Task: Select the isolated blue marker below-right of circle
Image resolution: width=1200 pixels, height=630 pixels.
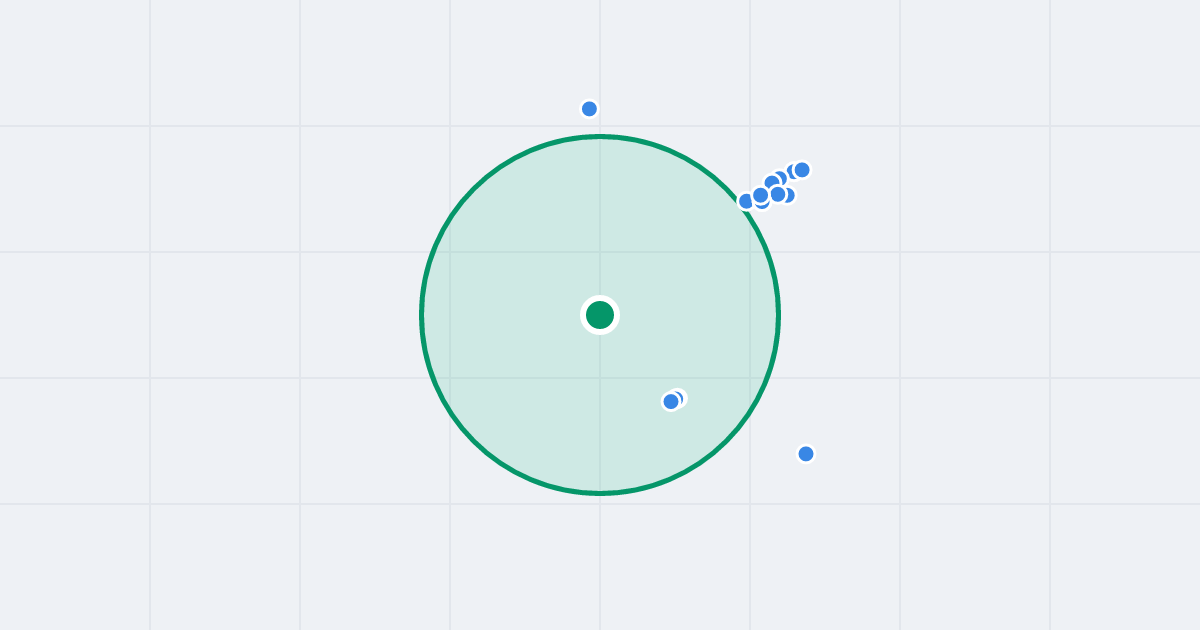Action: pyautogui.click(x=806, y=454)
